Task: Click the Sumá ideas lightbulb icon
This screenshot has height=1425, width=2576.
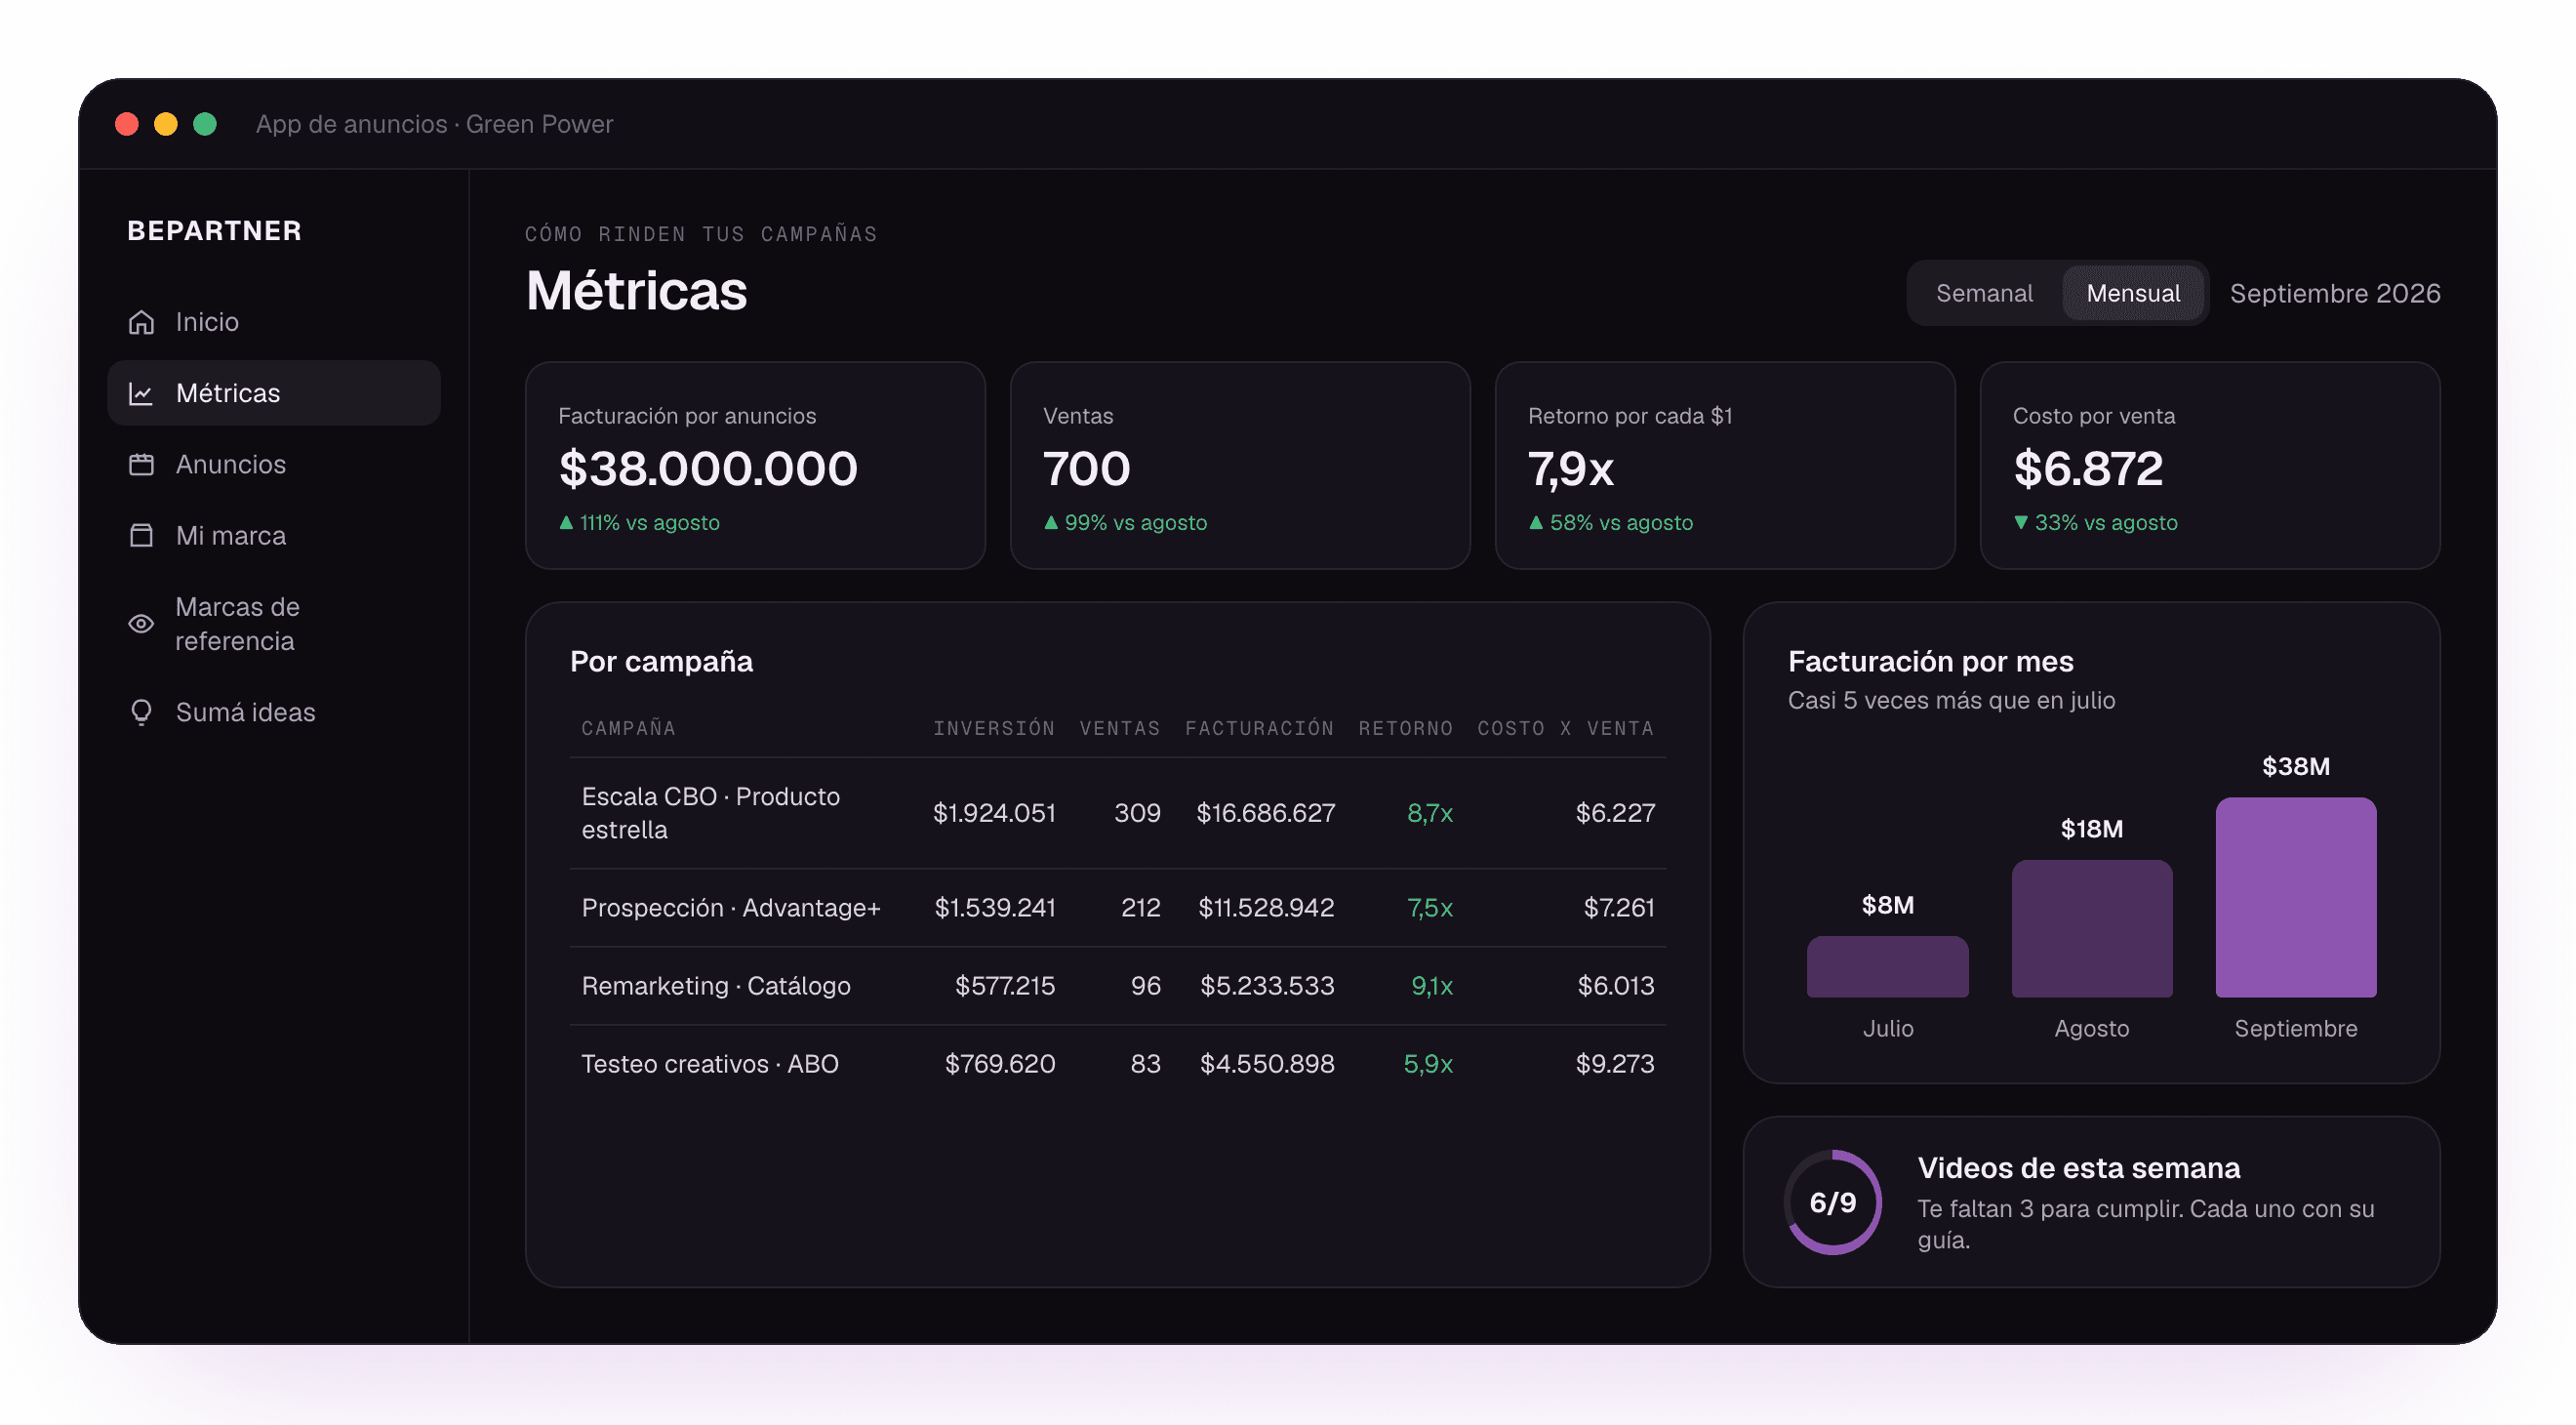Action: point(141,712)
